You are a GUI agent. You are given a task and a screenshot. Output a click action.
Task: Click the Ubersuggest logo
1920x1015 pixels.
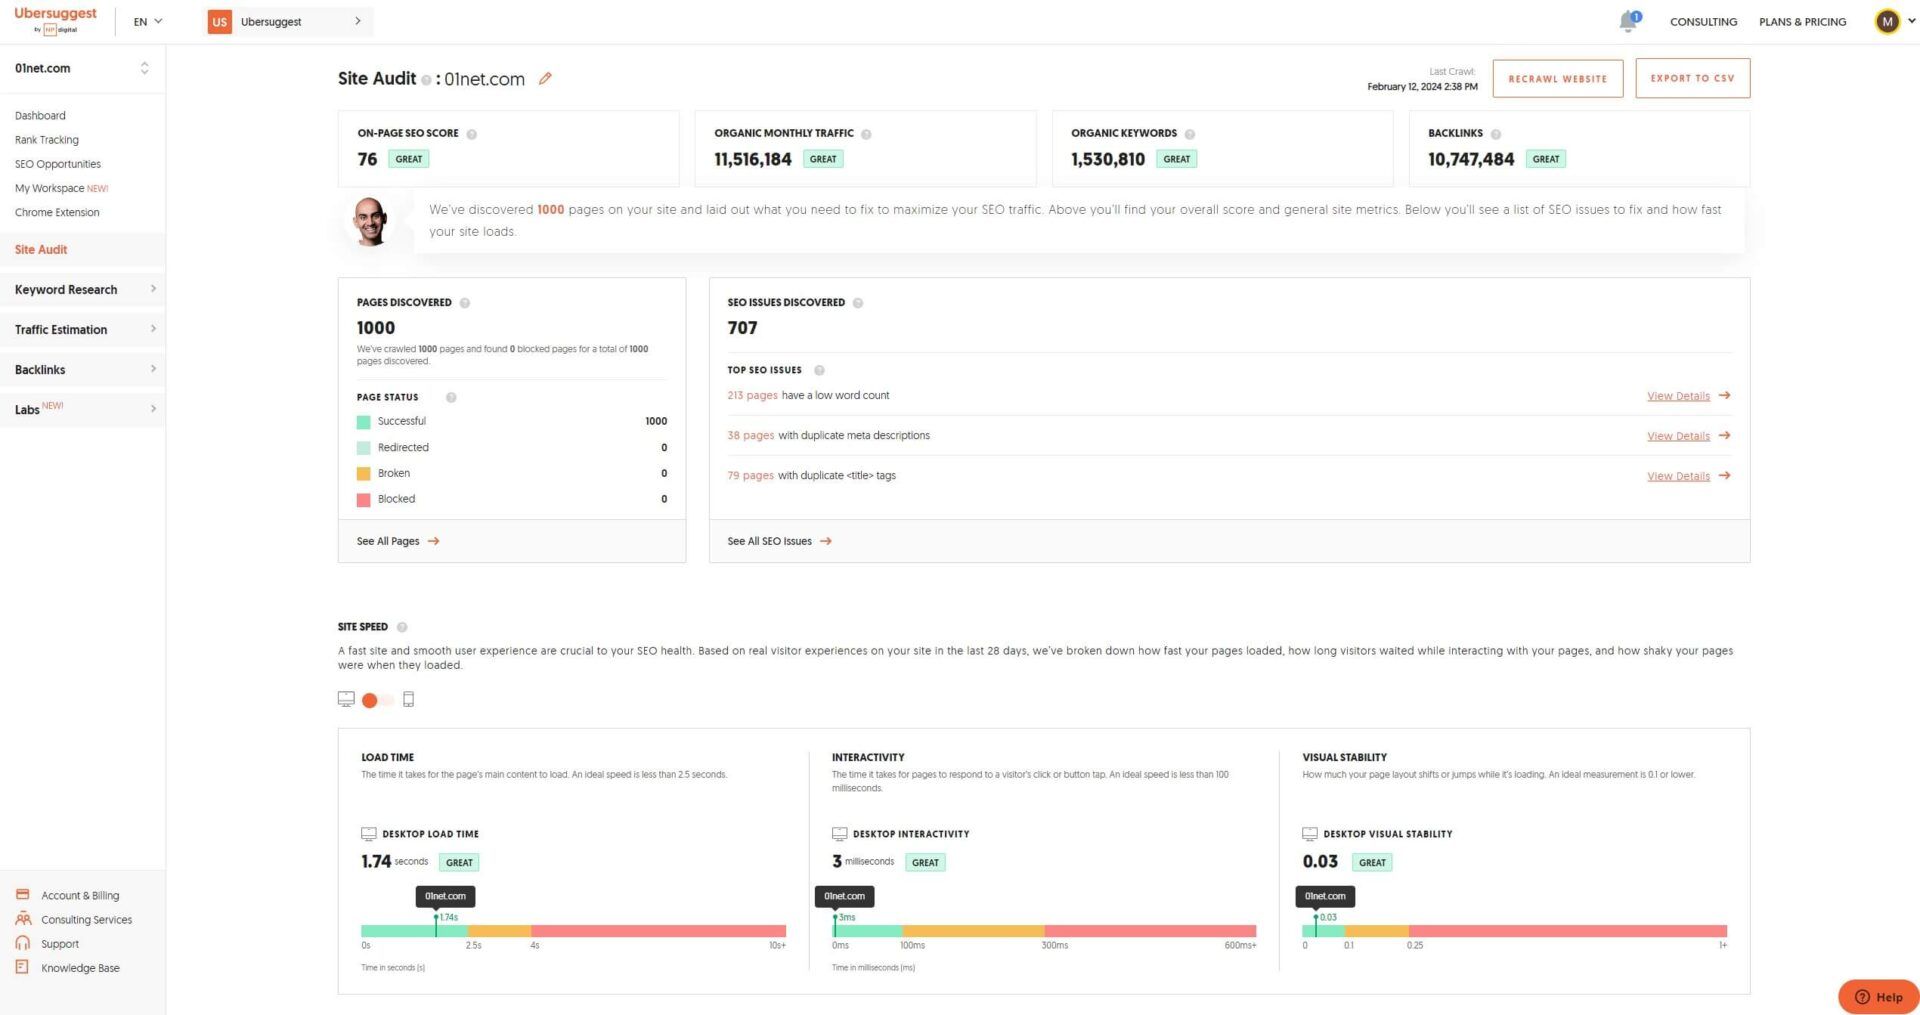click(x=55, y=20)
